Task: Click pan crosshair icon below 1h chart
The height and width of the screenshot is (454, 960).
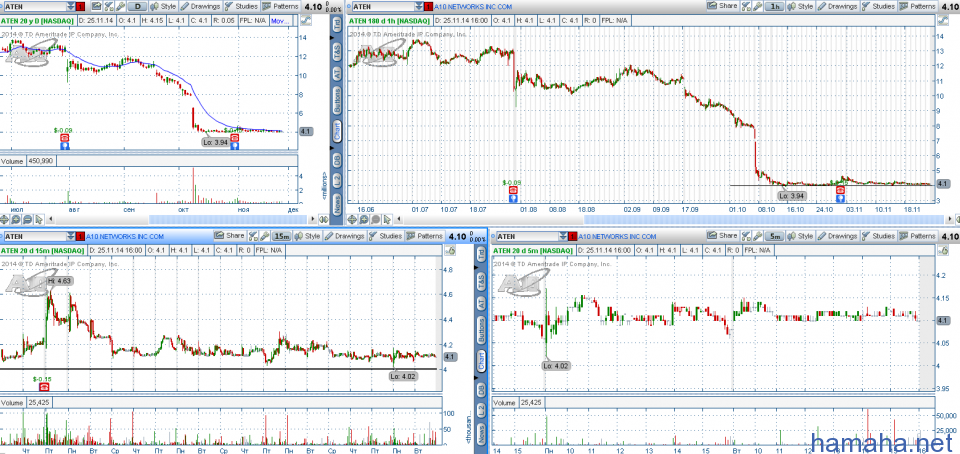Action: 352,219
